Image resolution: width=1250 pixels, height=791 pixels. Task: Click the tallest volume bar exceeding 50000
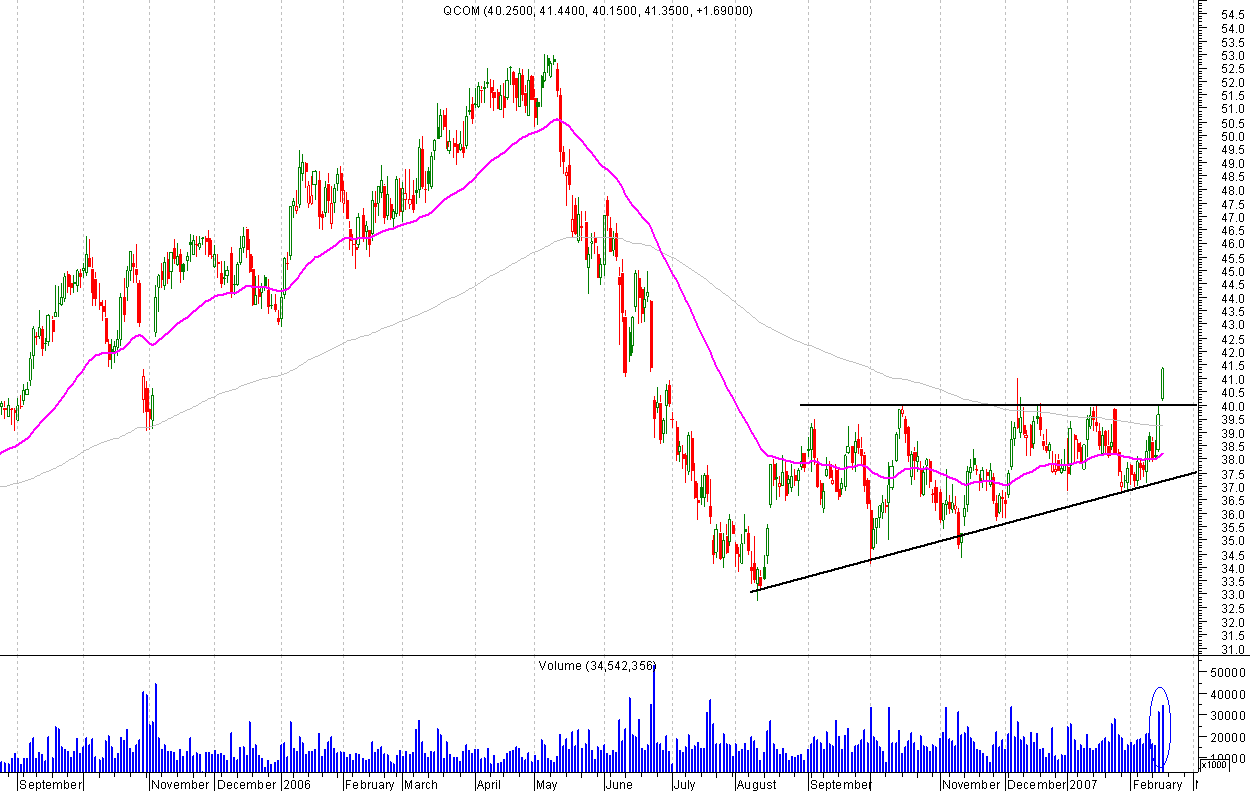(654, 716)
